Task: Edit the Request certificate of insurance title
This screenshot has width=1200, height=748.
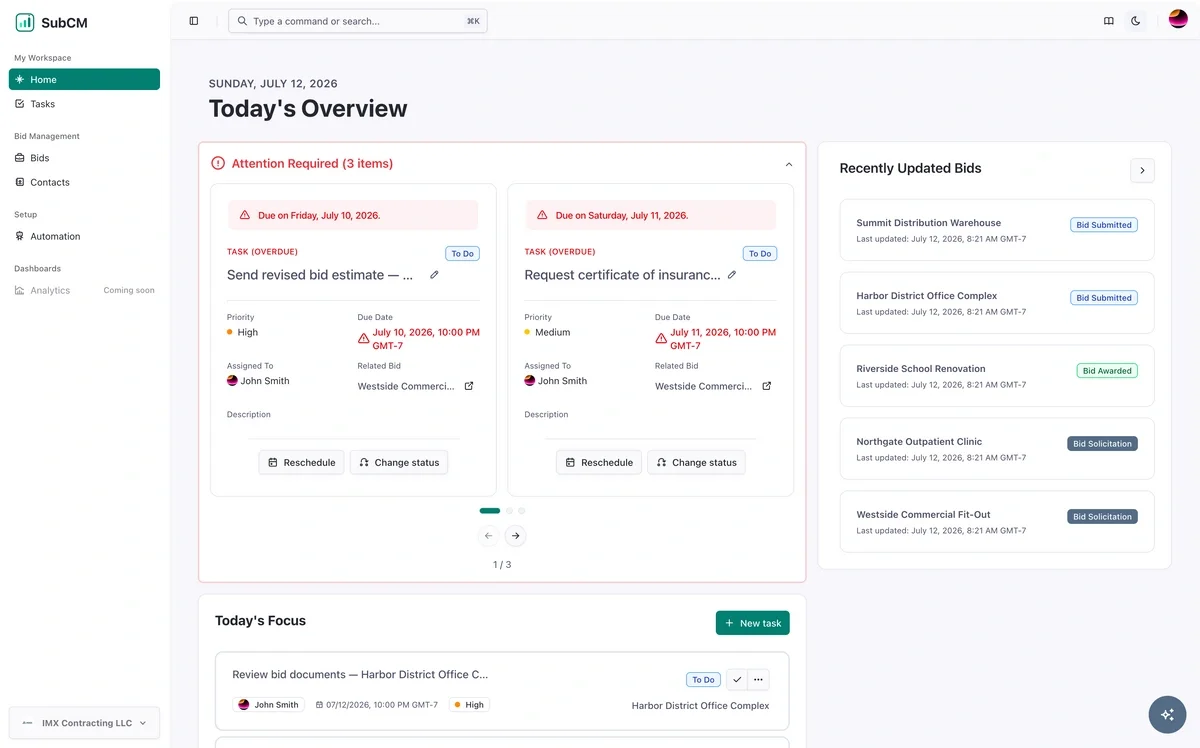Action: (x=732, y=274)
